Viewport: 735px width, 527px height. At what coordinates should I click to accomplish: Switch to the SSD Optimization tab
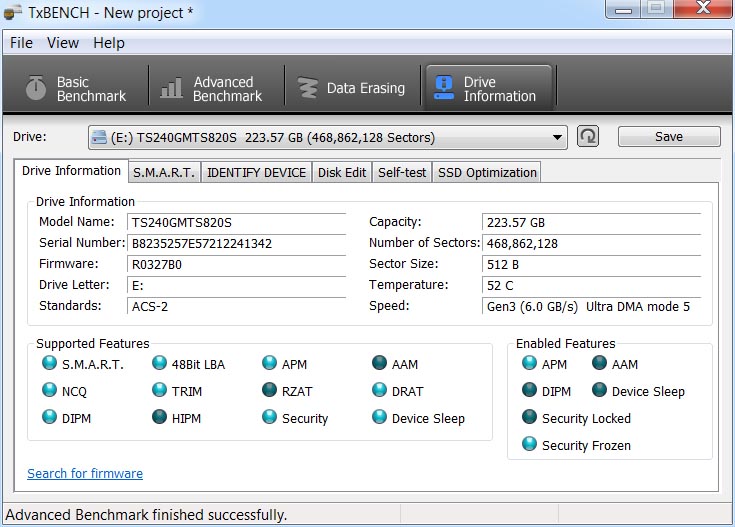487,173
